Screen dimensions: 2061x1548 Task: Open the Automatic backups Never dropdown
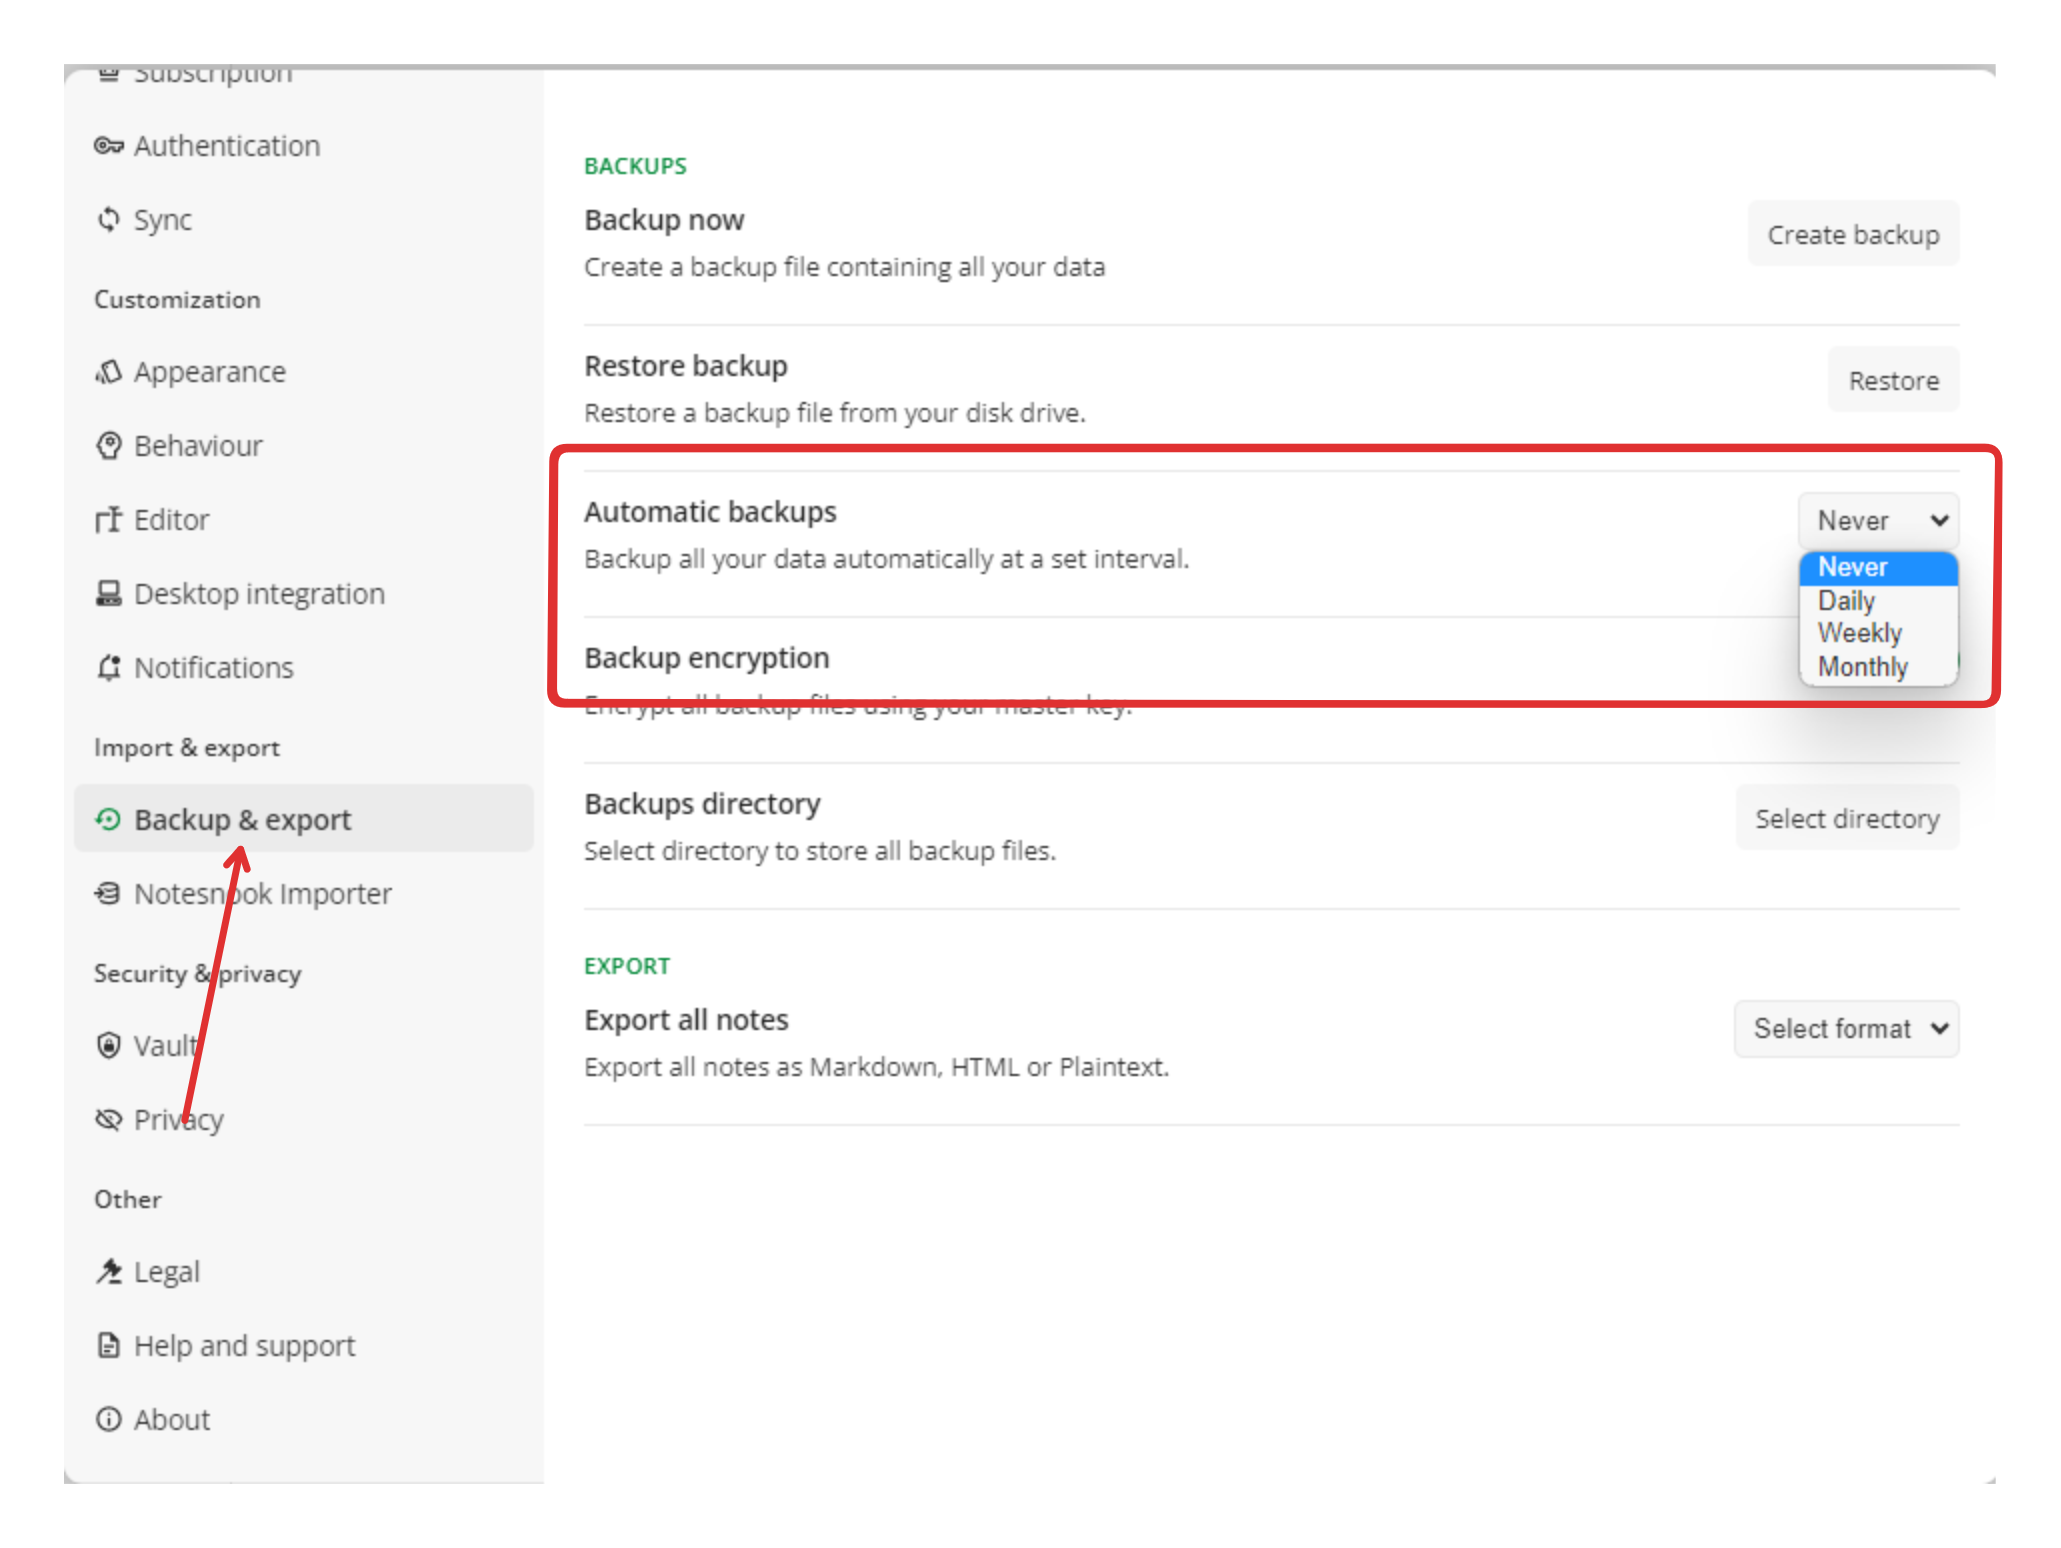pos(1878,521)
